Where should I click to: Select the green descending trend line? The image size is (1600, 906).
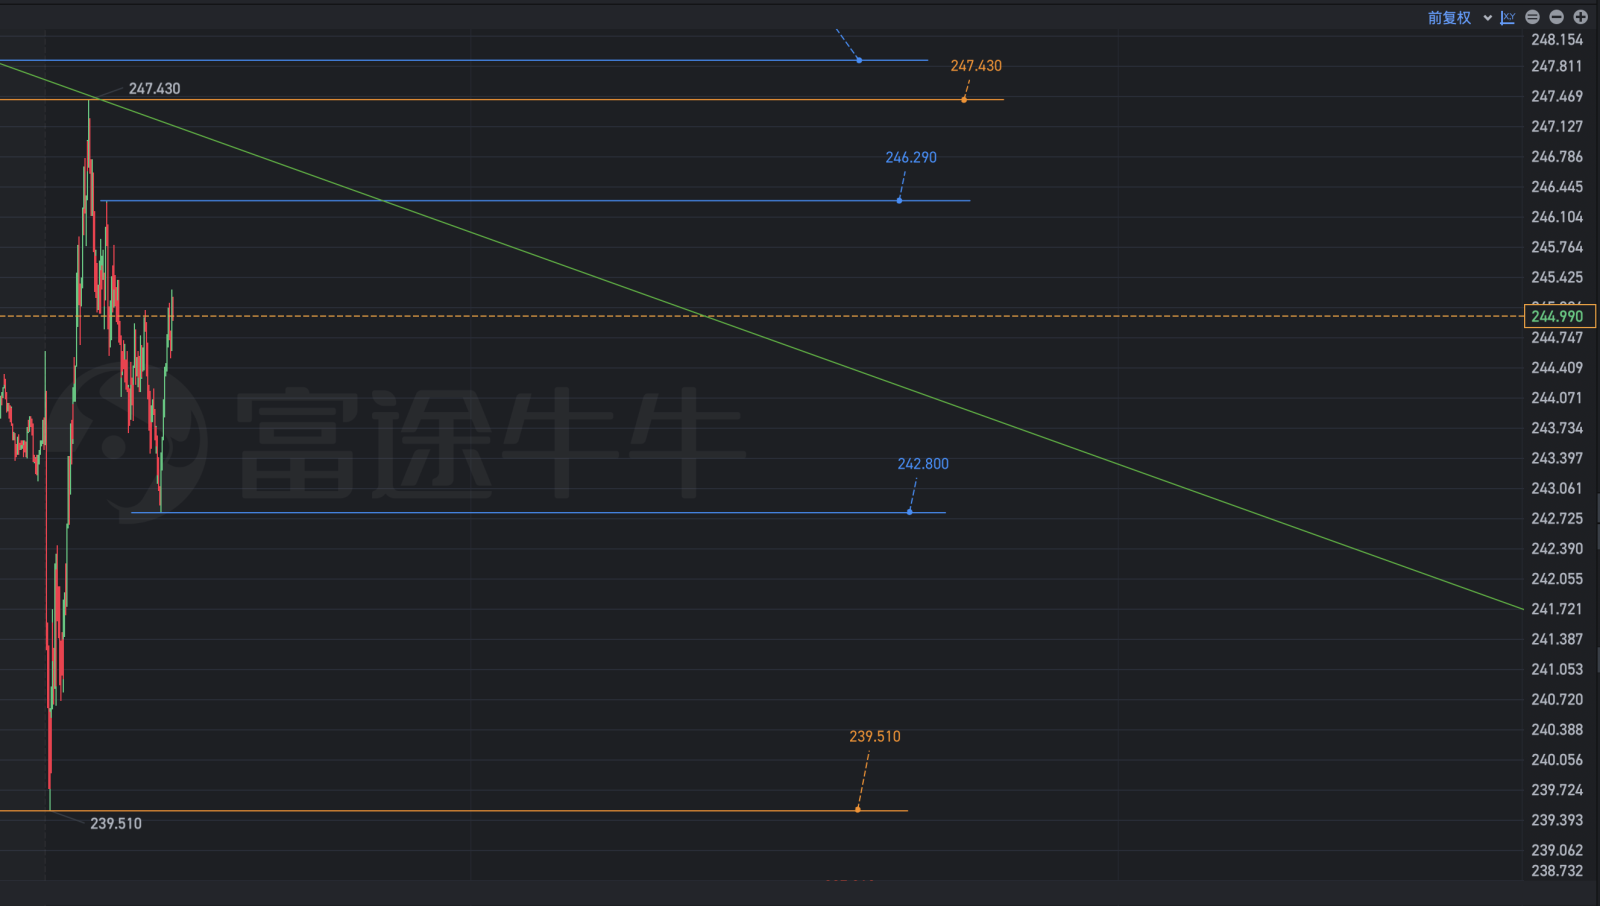click(x=760, y=335)
